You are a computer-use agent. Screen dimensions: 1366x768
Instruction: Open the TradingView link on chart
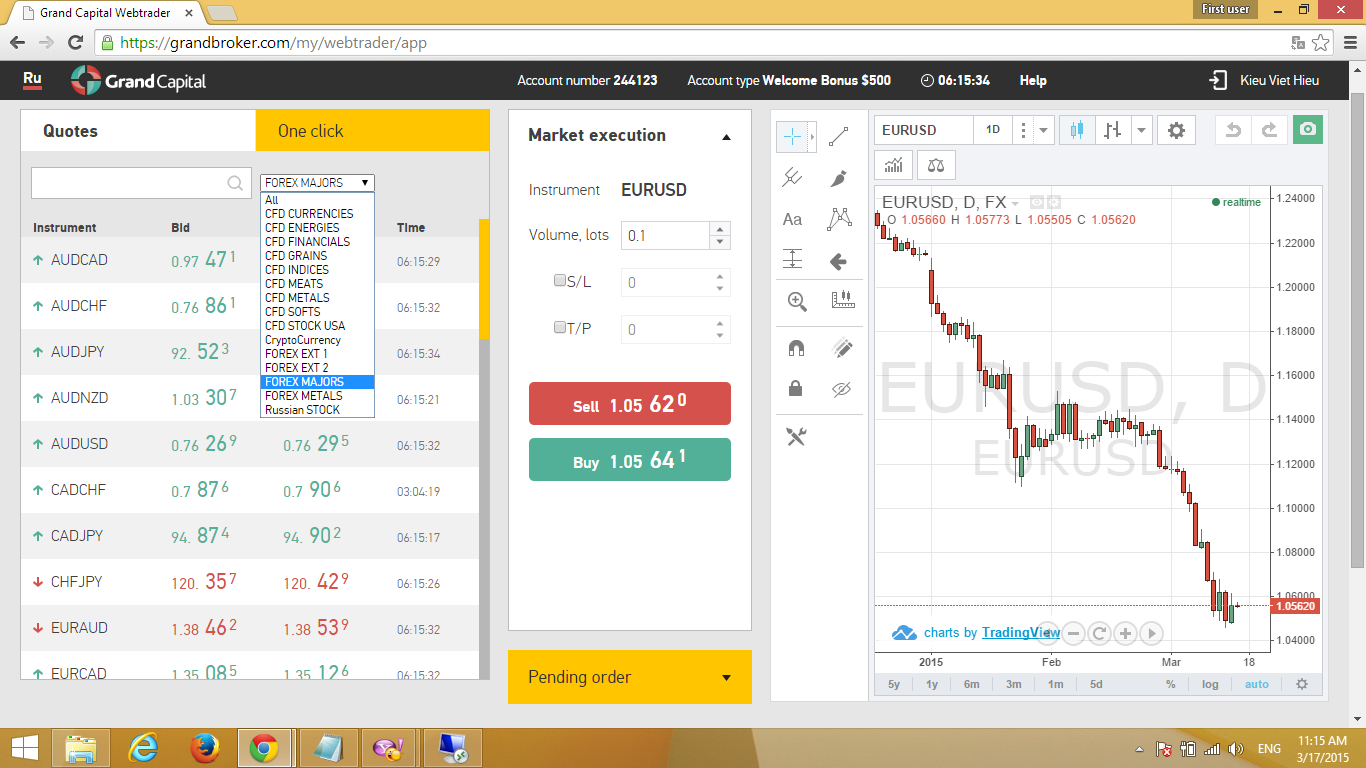coord(1020,632)
